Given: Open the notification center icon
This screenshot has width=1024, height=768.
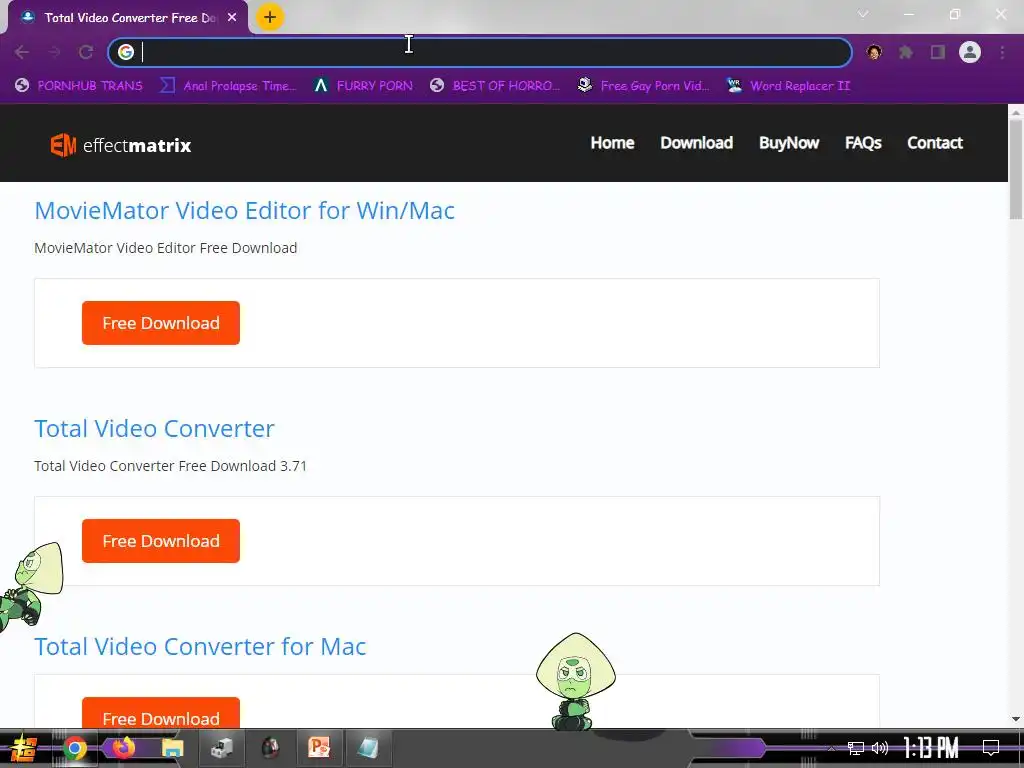Looking at the screenshot, I should coord(991,748).
